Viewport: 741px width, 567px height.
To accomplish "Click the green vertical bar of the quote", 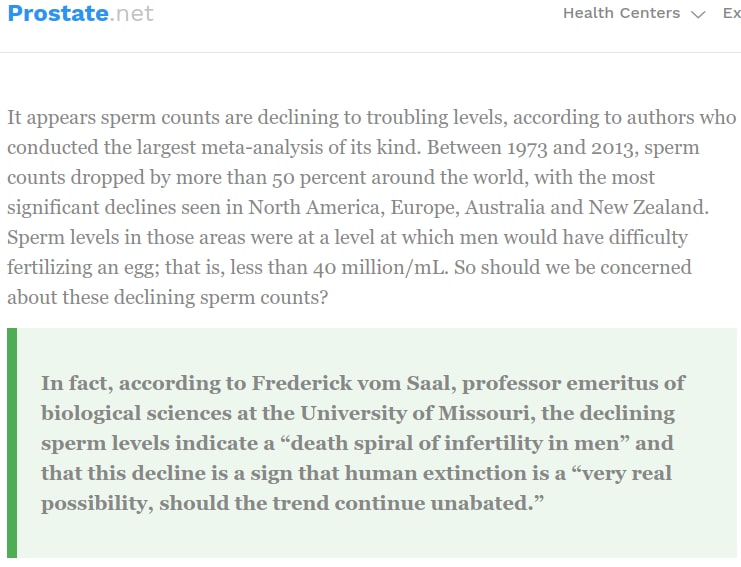I will [12, 443].
